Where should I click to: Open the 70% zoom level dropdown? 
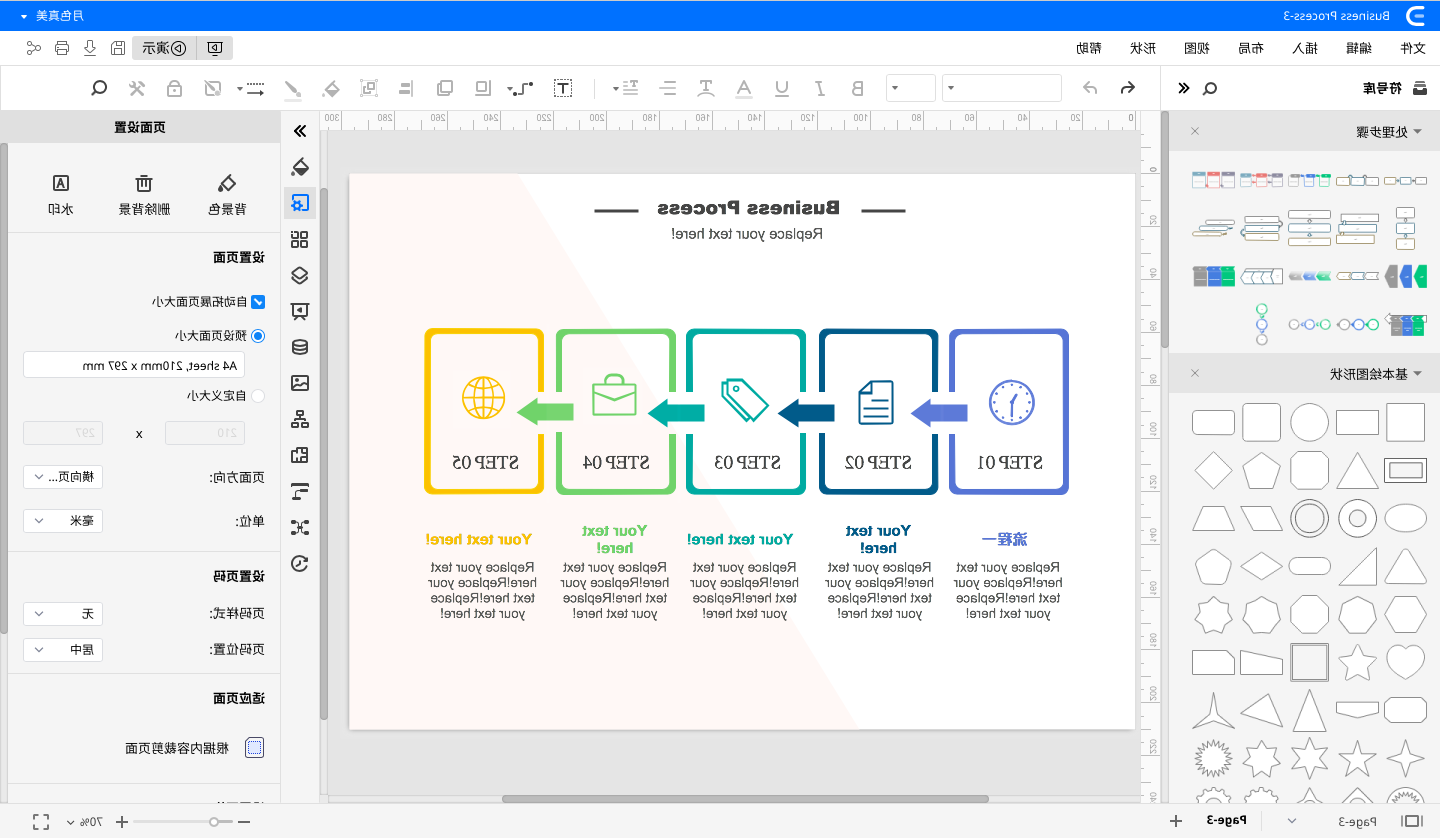pyautogui.click(x=85, y=821)
